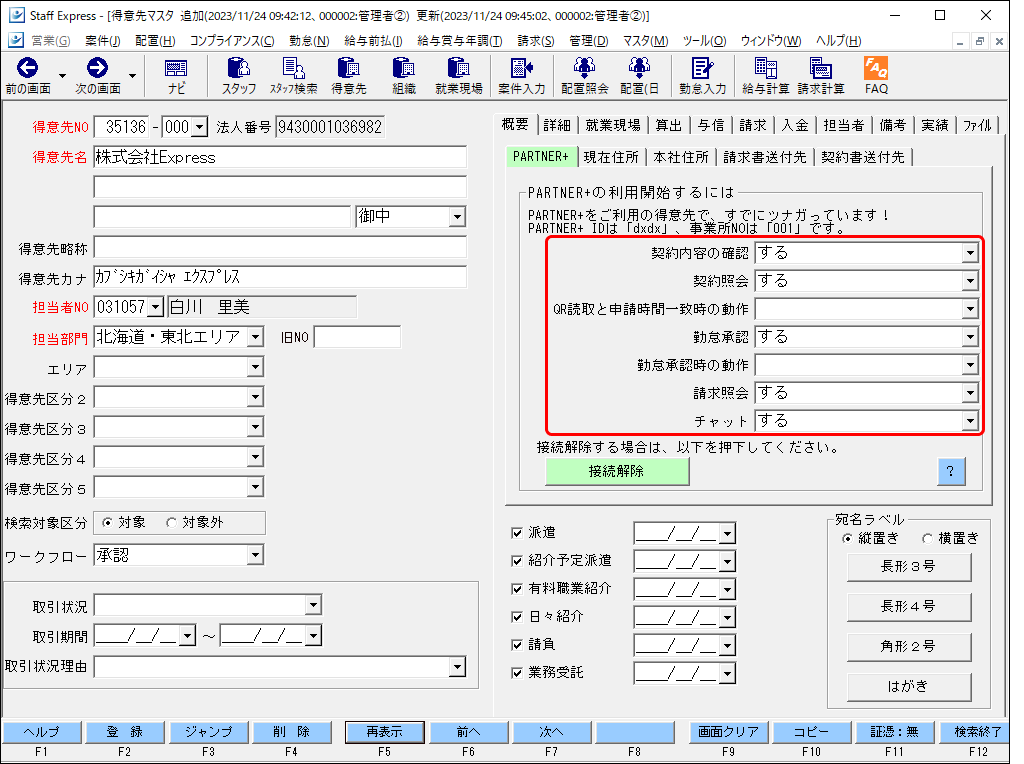This screenshot has height=764, width=1024.
Task: Switch to the 詳細 tab
Action: pos(557,125)
